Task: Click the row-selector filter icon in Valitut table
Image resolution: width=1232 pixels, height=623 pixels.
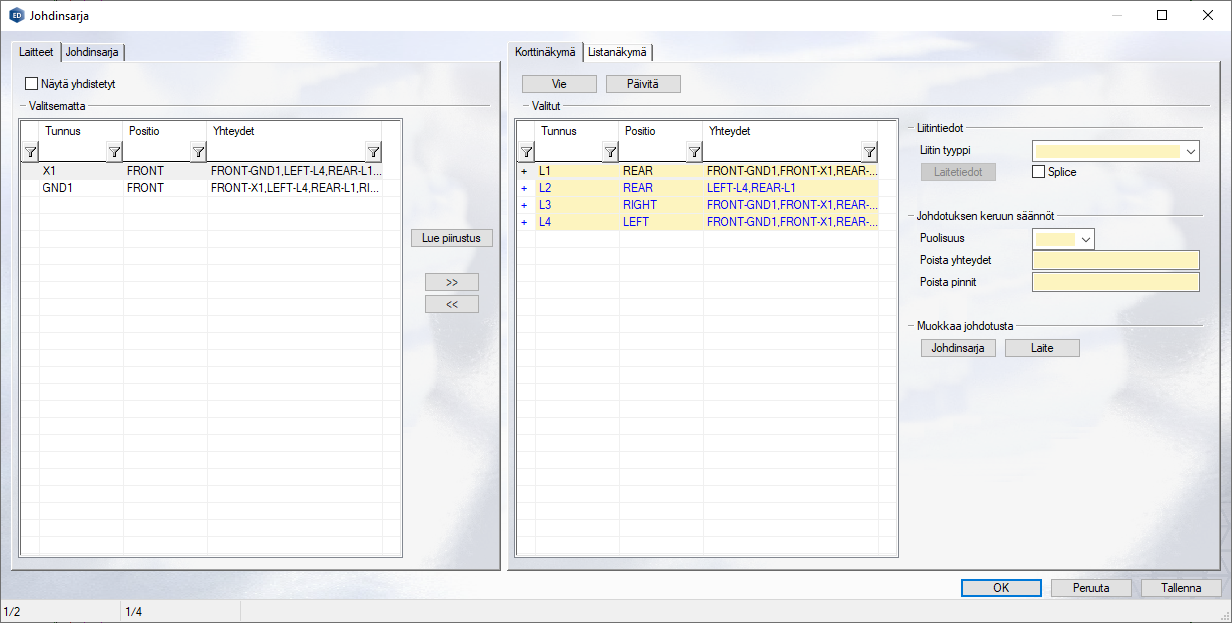Action: [526, 152]
